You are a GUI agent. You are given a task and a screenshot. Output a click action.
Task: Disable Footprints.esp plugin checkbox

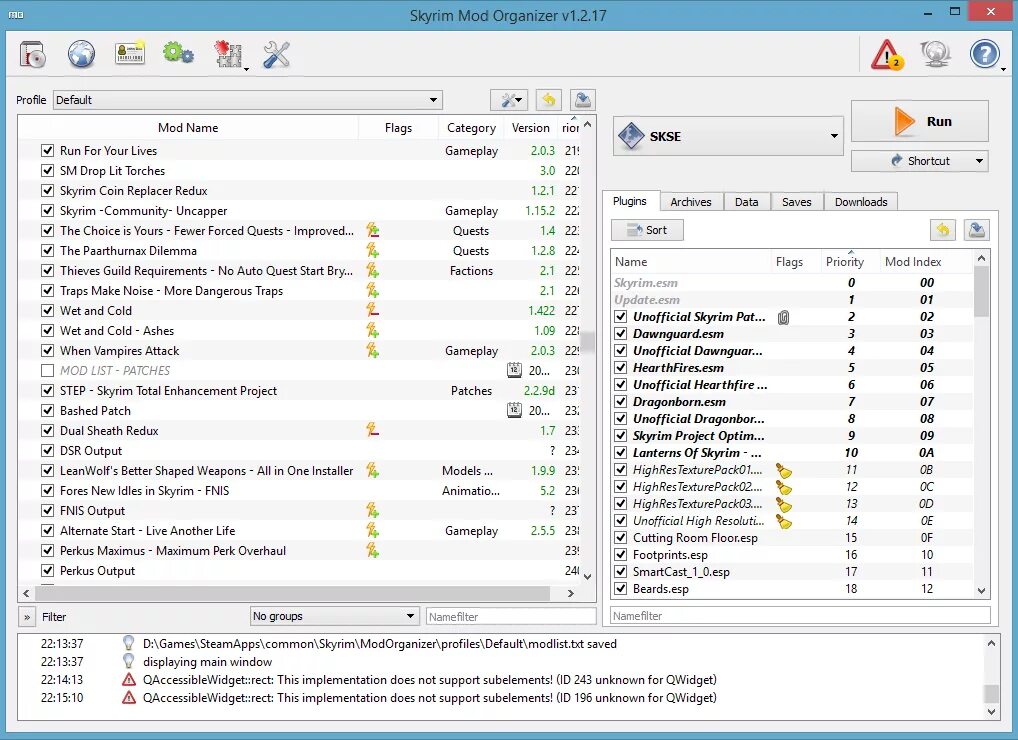pos(621,555)
